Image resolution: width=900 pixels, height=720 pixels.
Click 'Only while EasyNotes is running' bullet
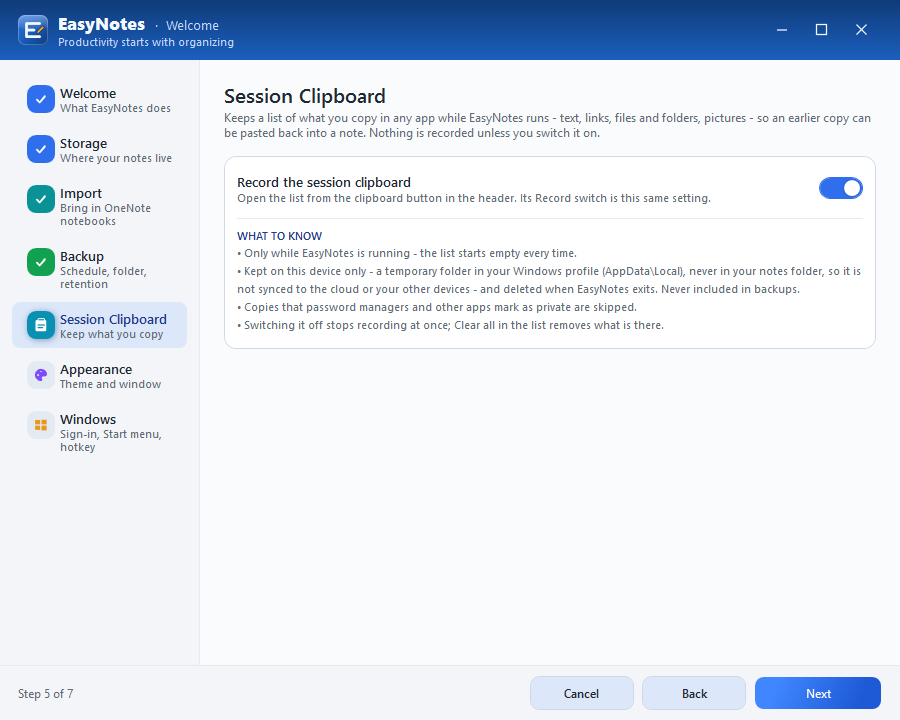(x=407, y=253)
